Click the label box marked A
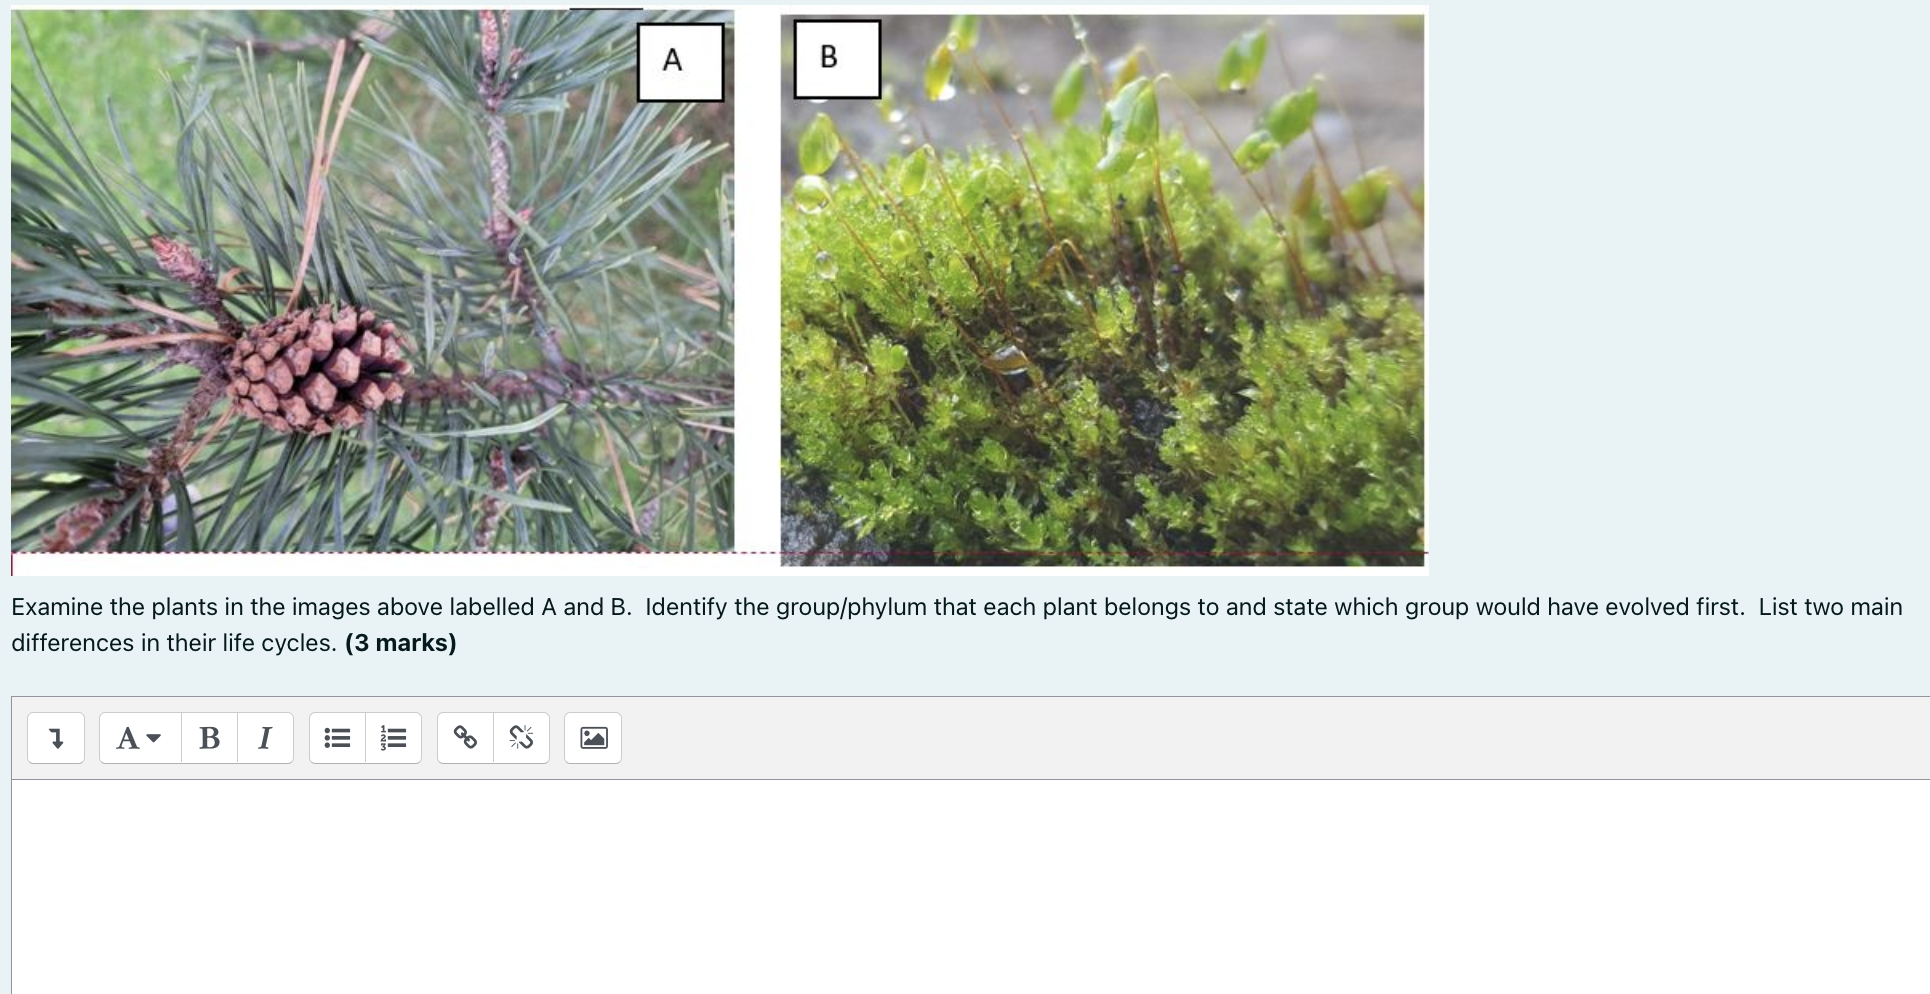1930x994 pixels. pyautogui.click(x=680, y=62)
